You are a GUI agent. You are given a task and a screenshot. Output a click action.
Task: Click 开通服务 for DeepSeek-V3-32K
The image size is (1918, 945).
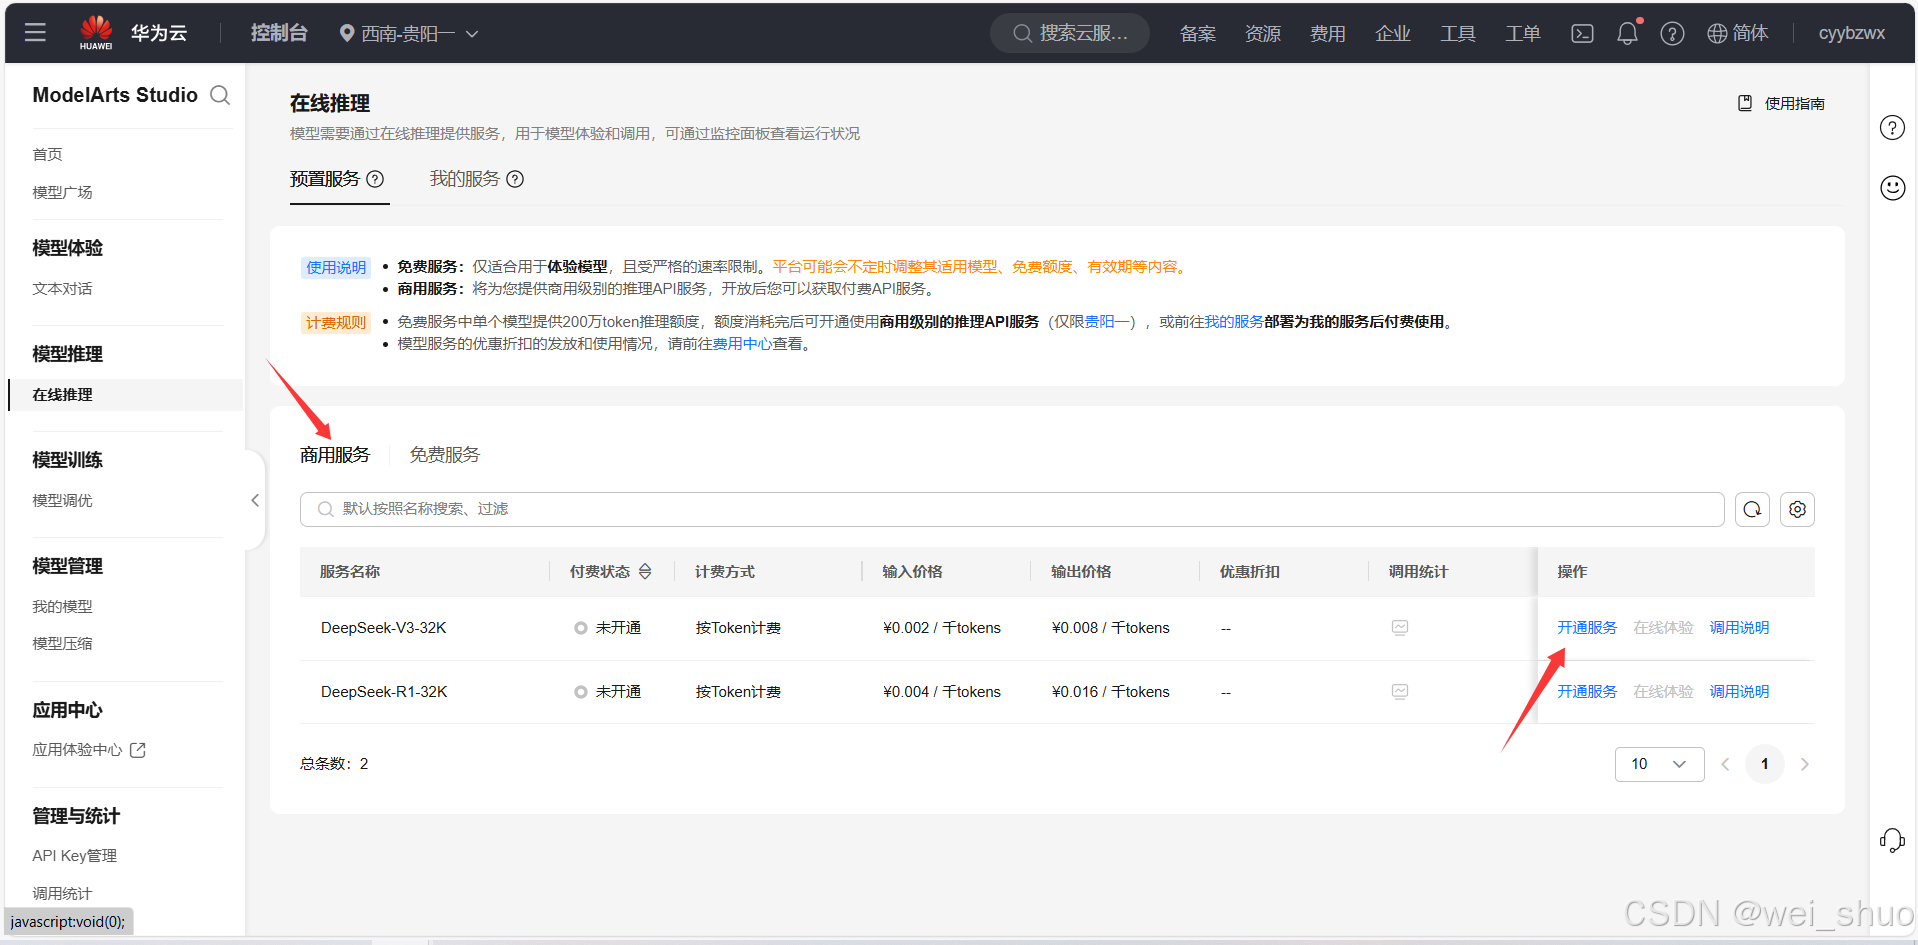pos(1587,628)
